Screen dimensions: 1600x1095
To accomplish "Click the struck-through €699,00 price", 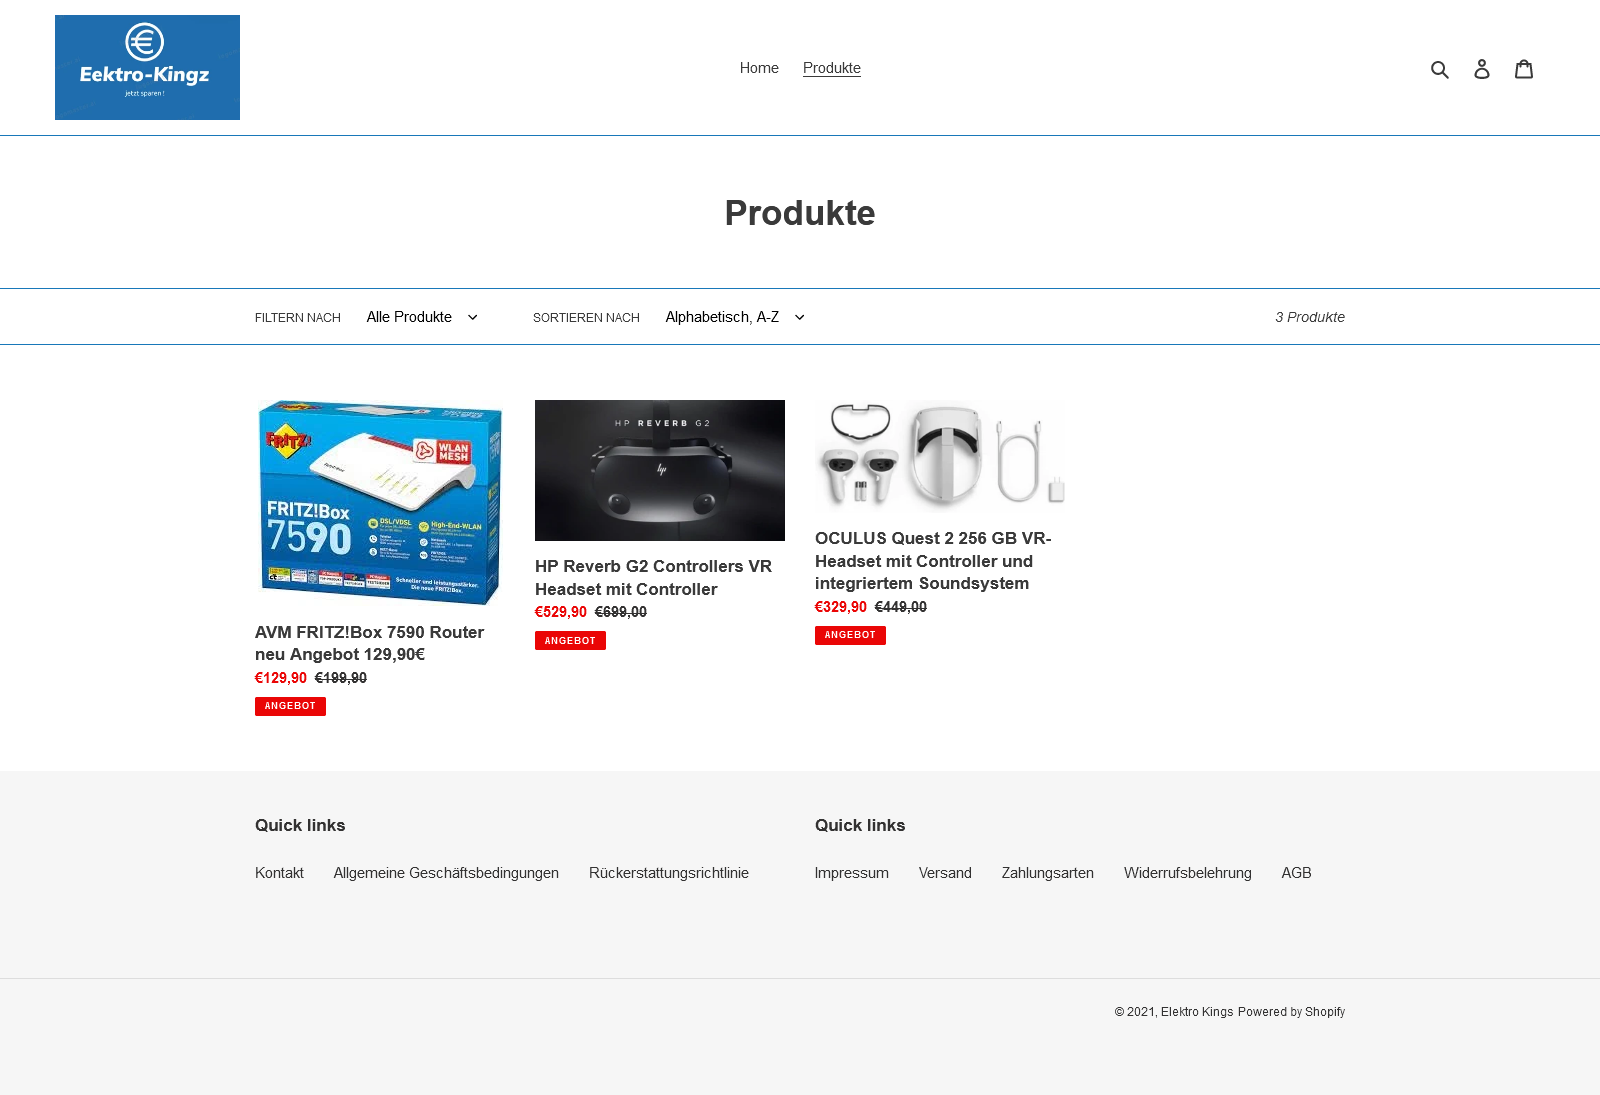I will [x=621, y=612].
